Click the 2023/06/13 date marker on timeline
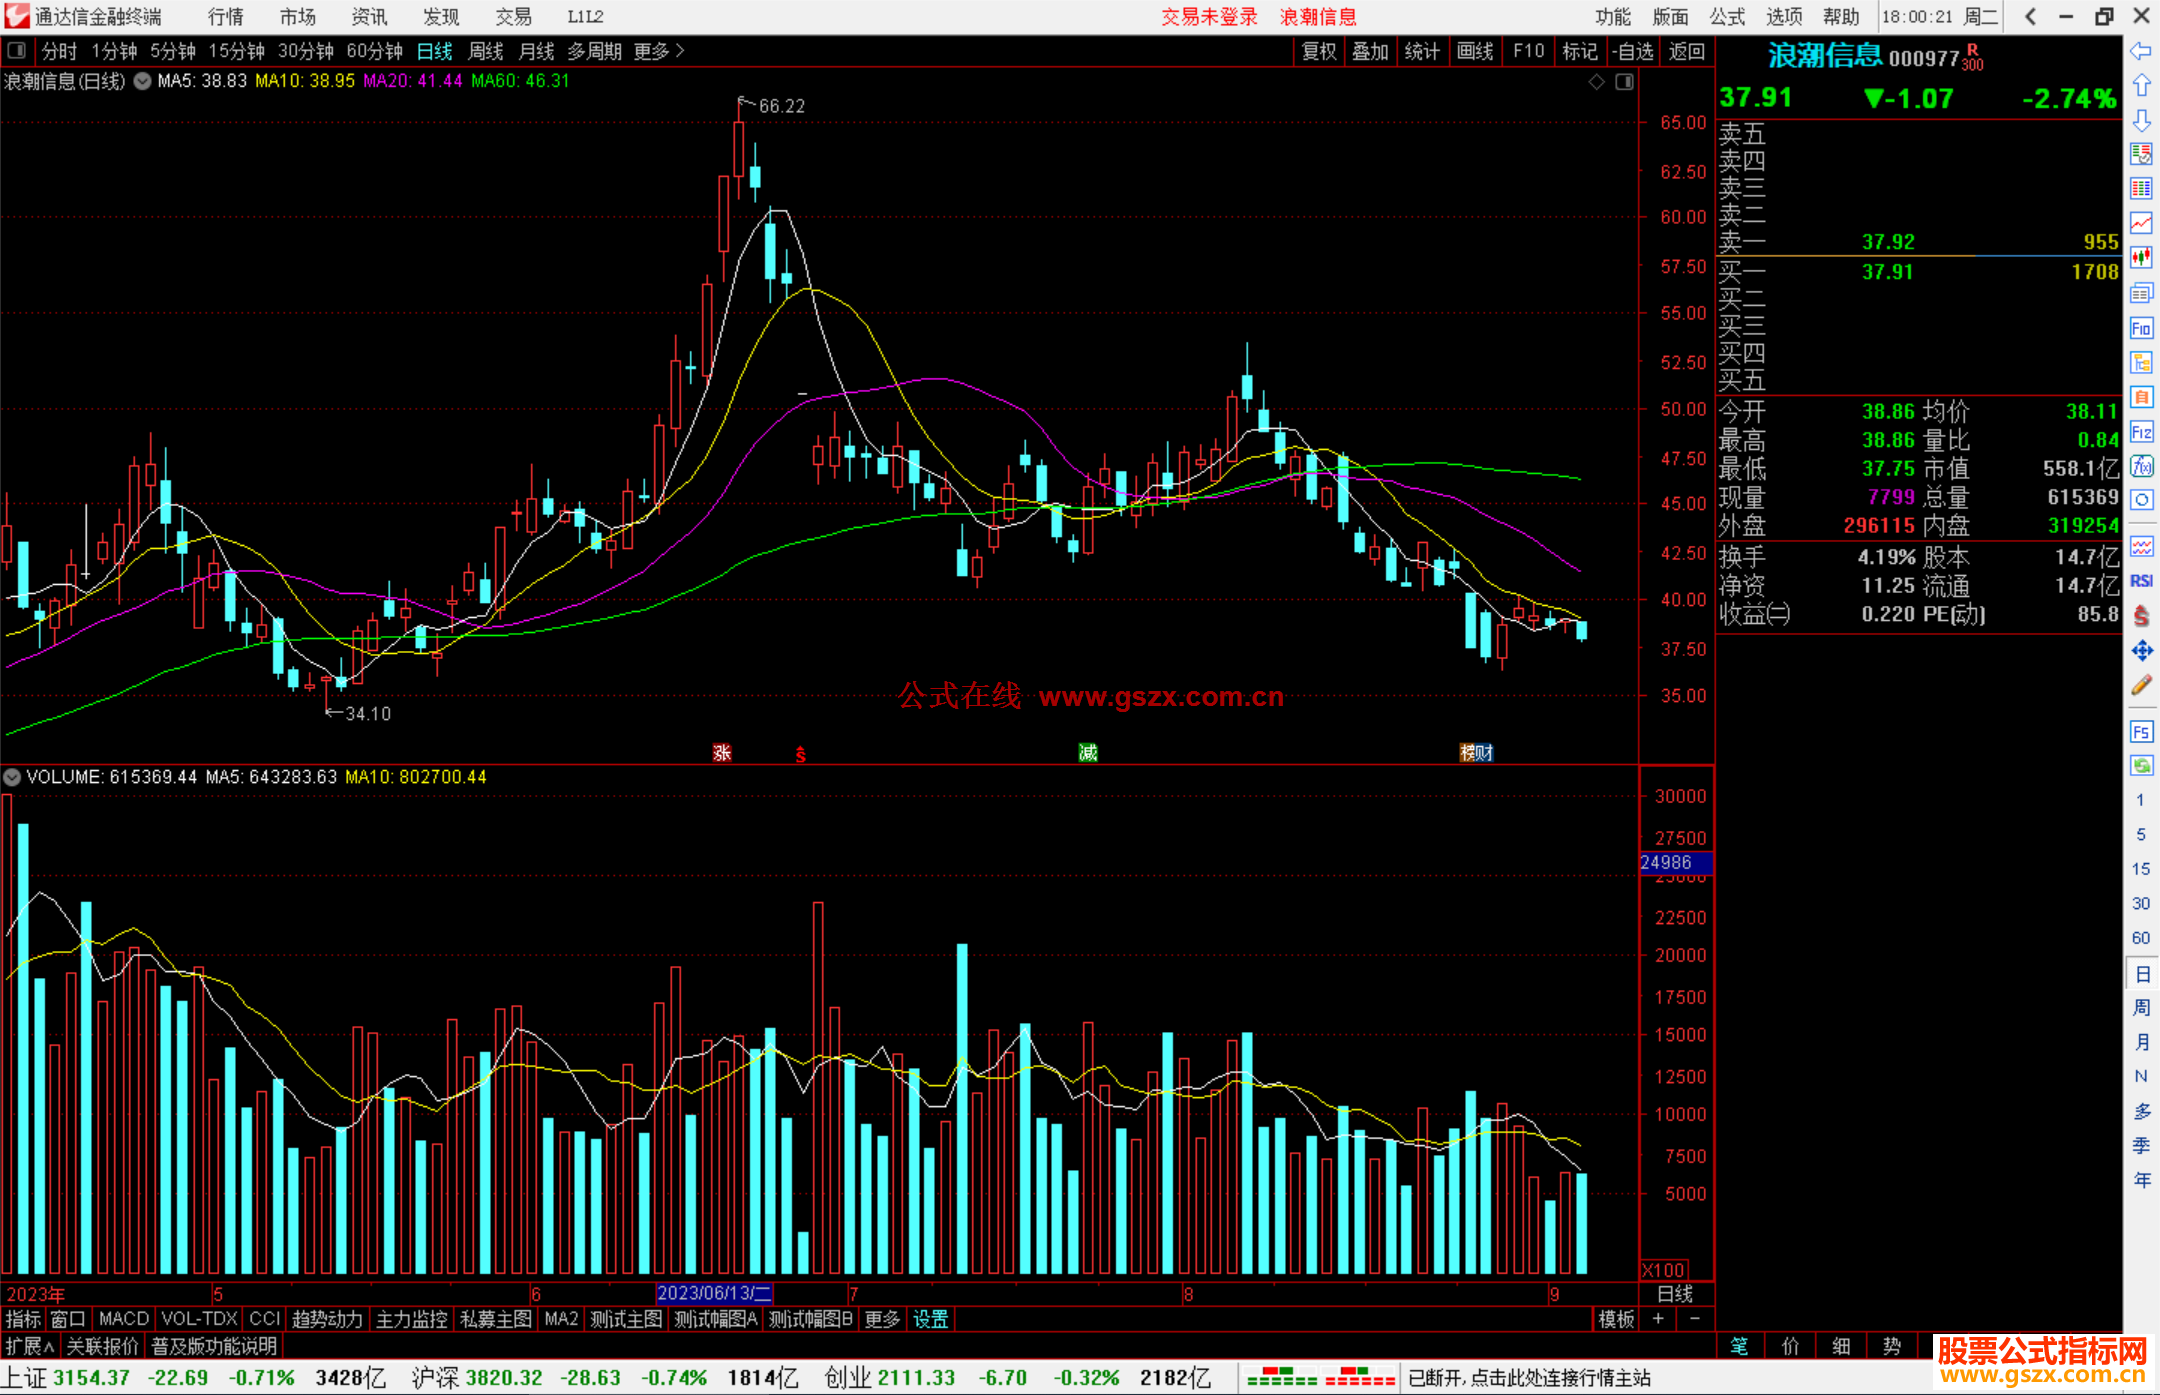 [x=714, y=1293]
